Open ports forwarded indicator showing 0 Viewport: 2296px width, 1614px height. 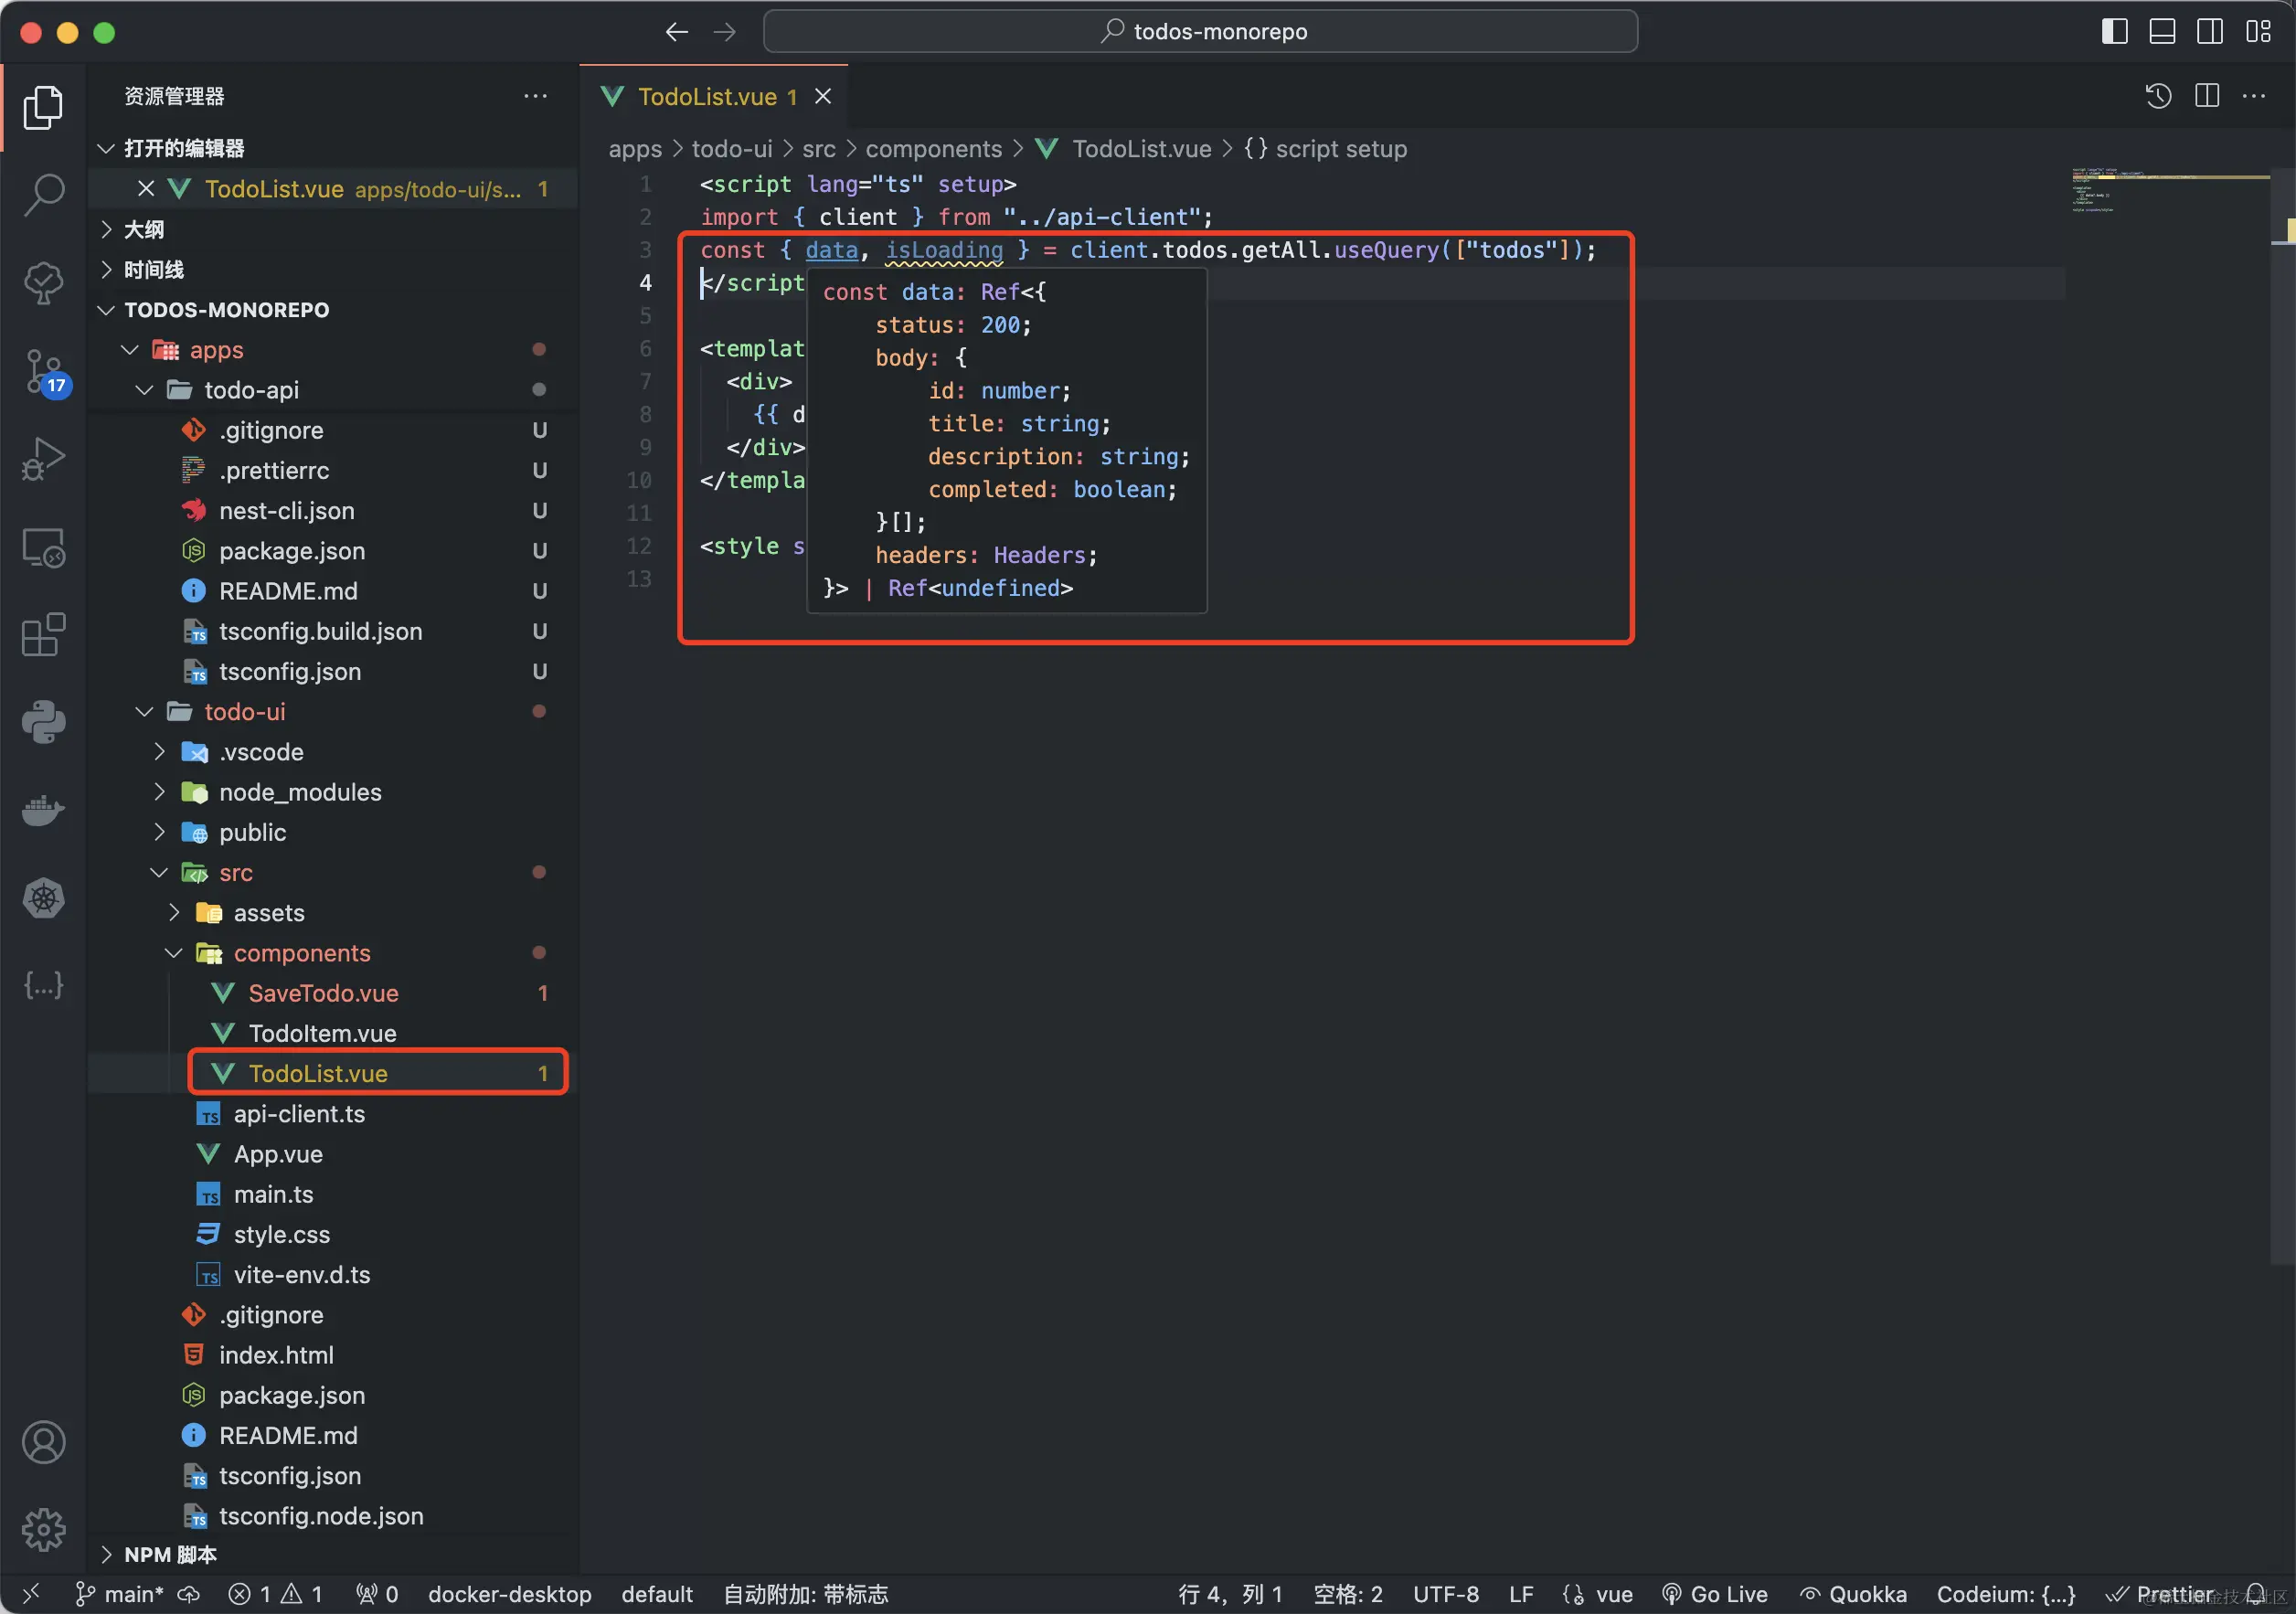(377, 1594)
